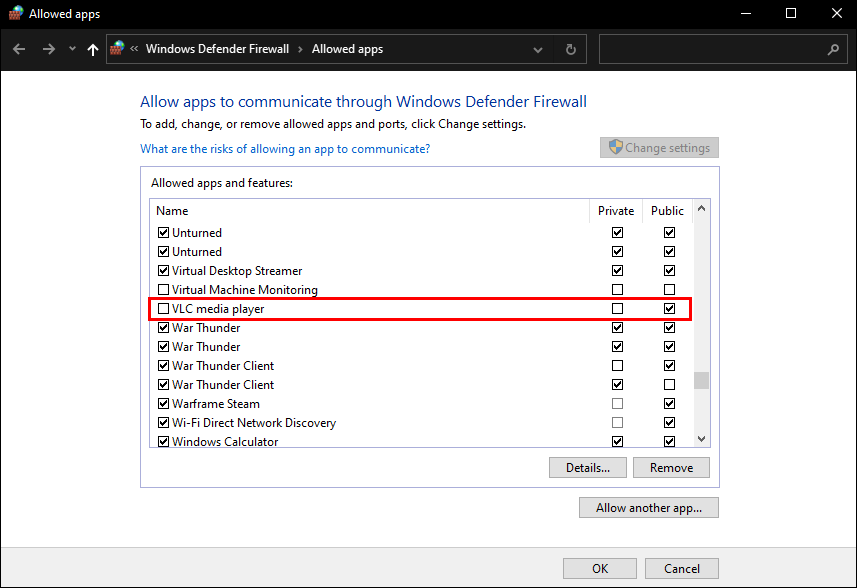Click the firewall icon in address bar

tap(118, 49)
